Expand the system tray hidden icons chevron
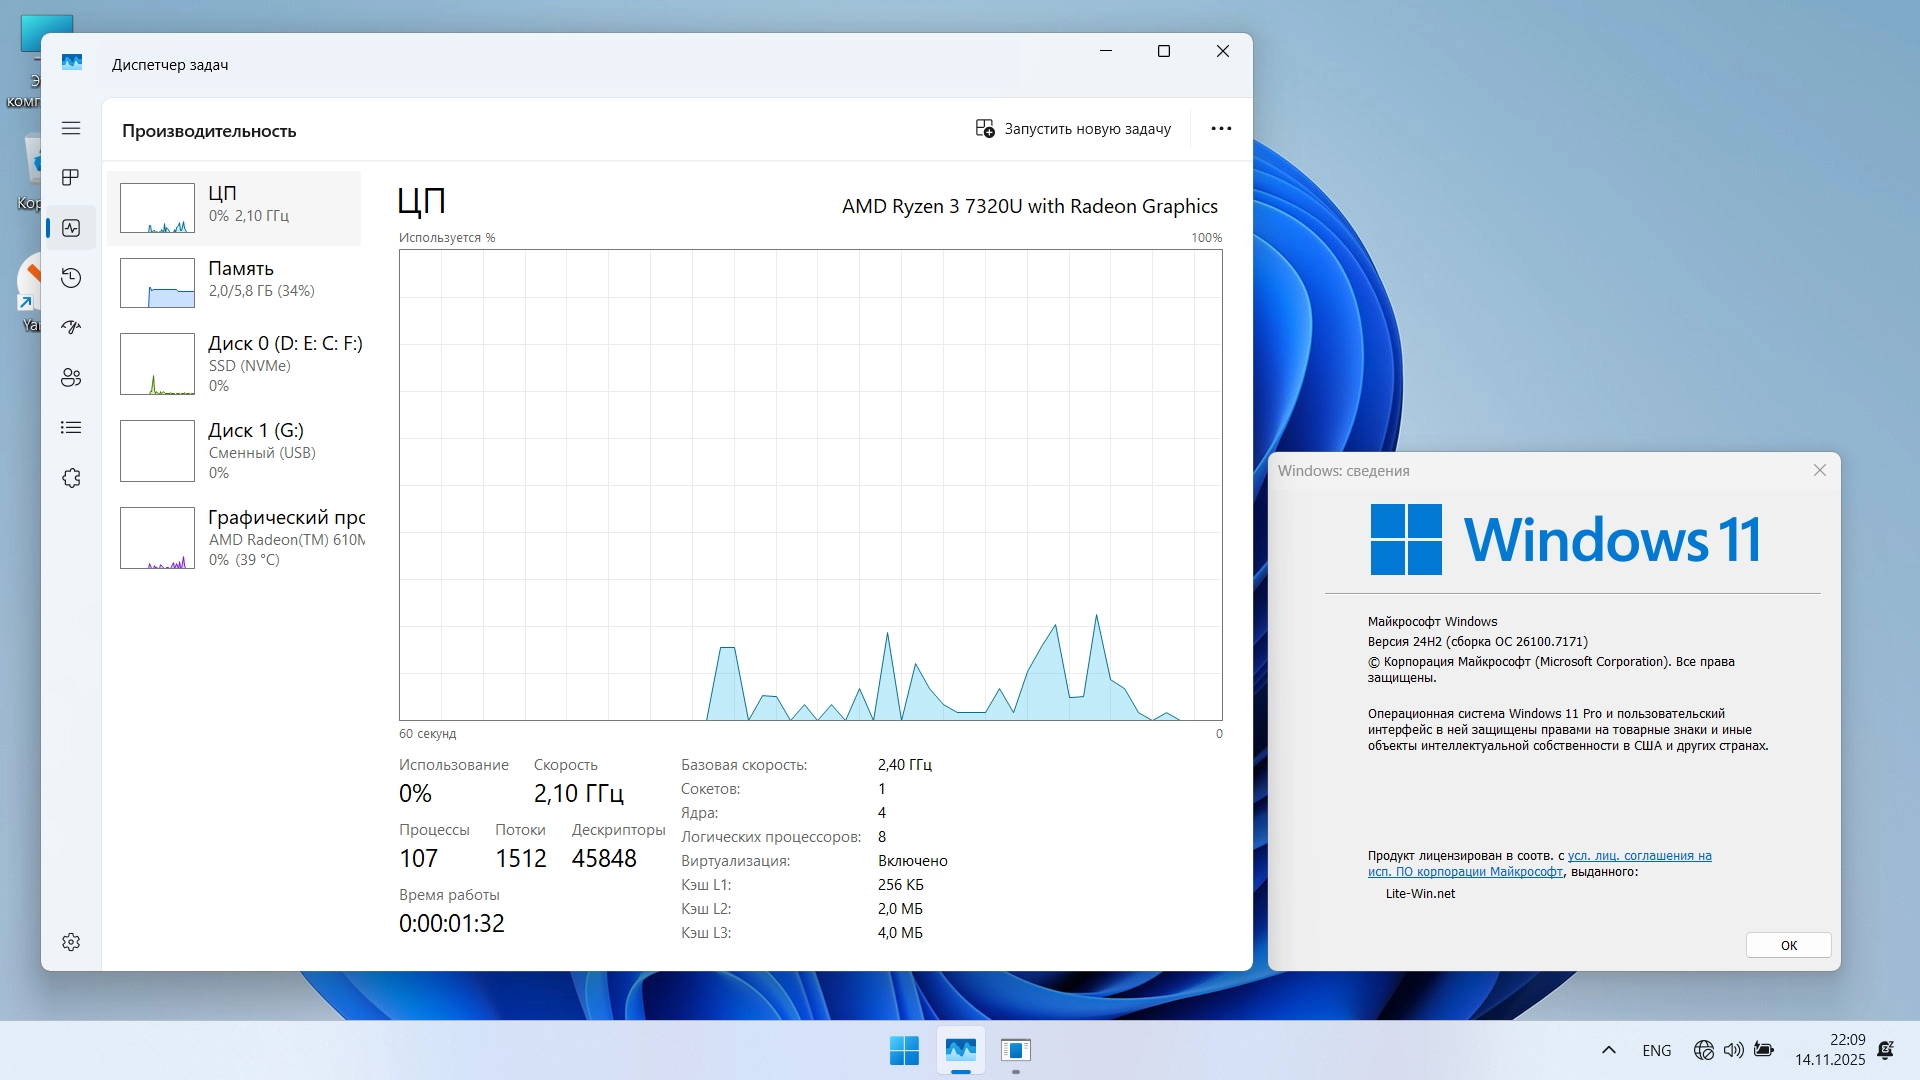Image resolution: width=1920 pixels, height=1080 pixels. pyautogui.click(x=1609, y=1050)
